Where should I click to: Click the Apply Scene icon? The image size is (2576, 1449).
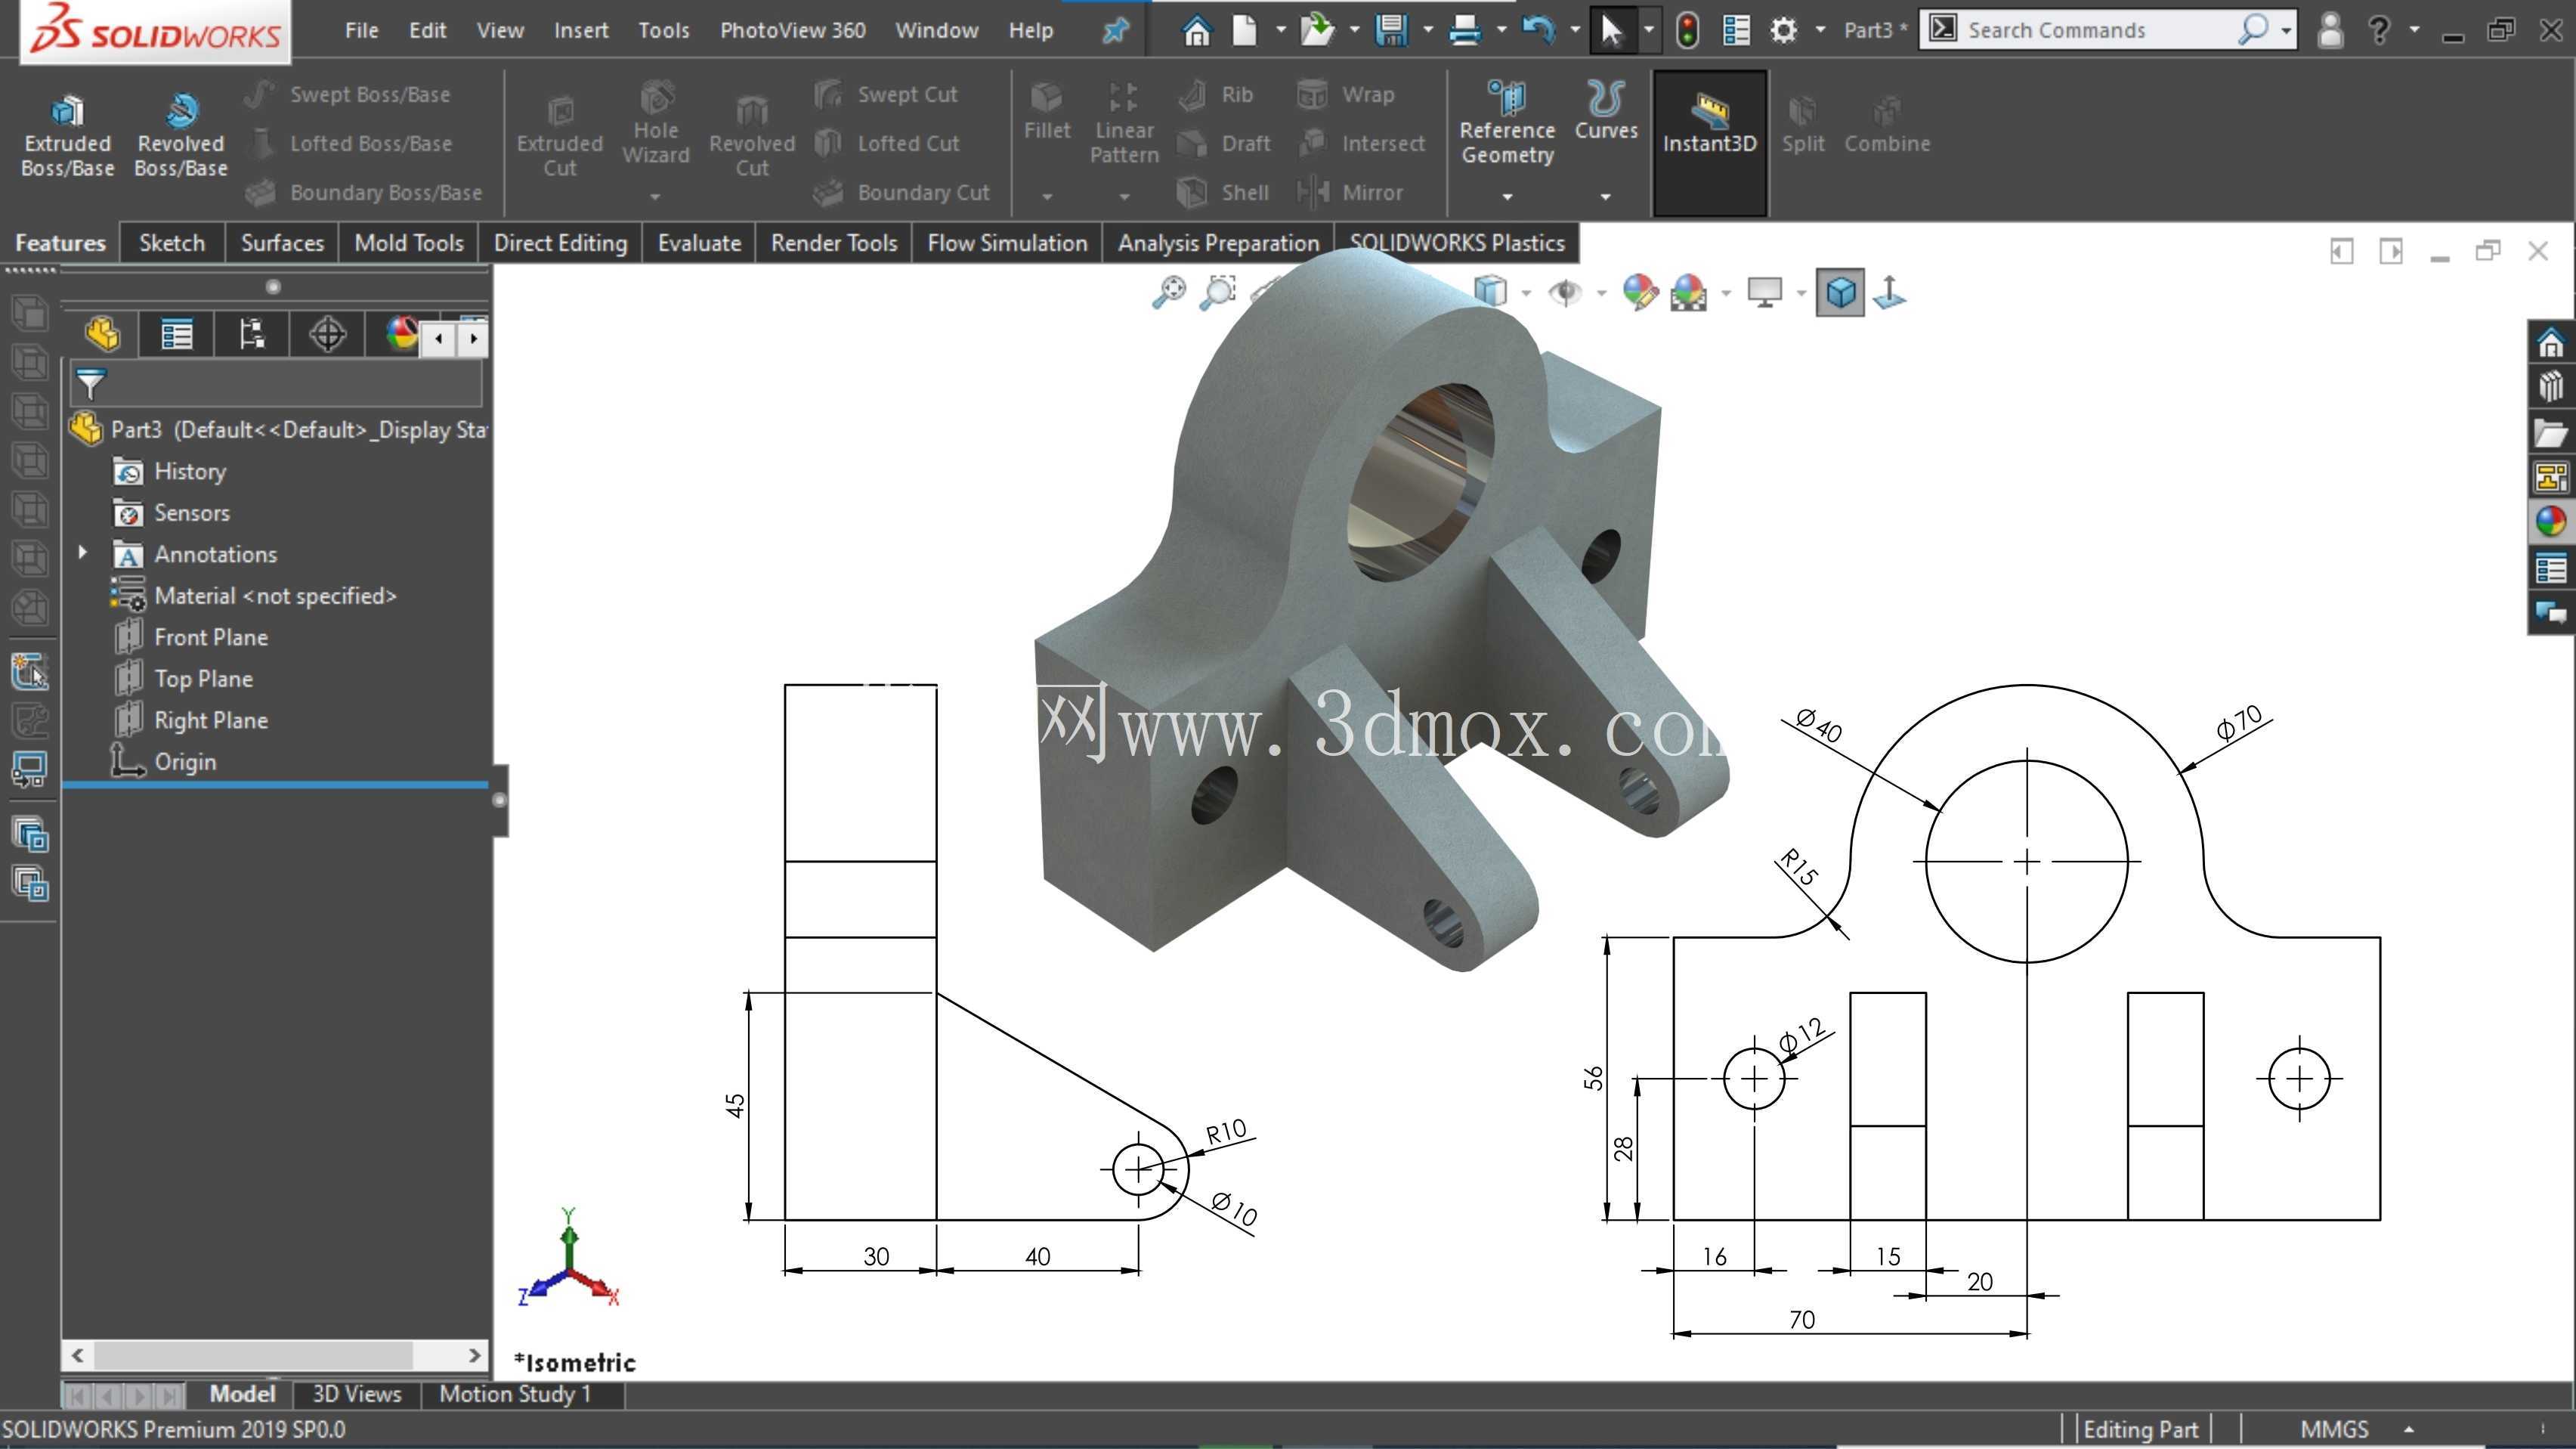point(1689,292)
